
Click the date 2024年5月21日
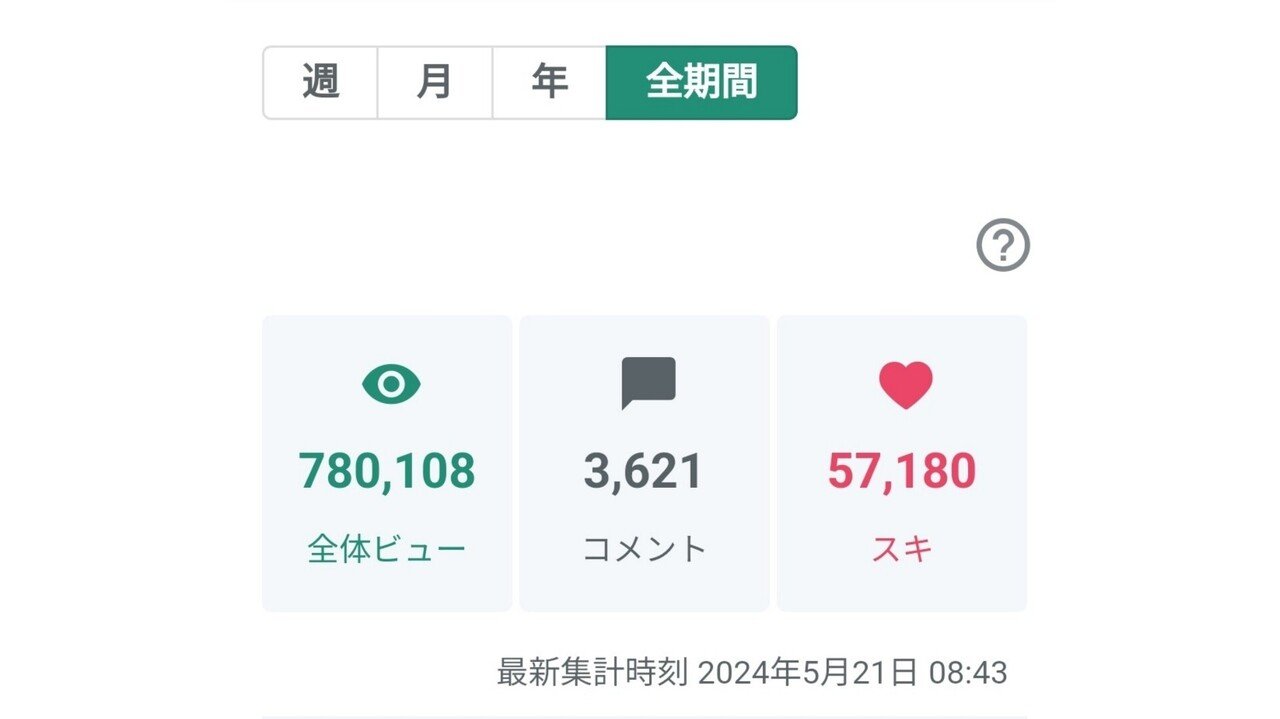pos(807,672)
